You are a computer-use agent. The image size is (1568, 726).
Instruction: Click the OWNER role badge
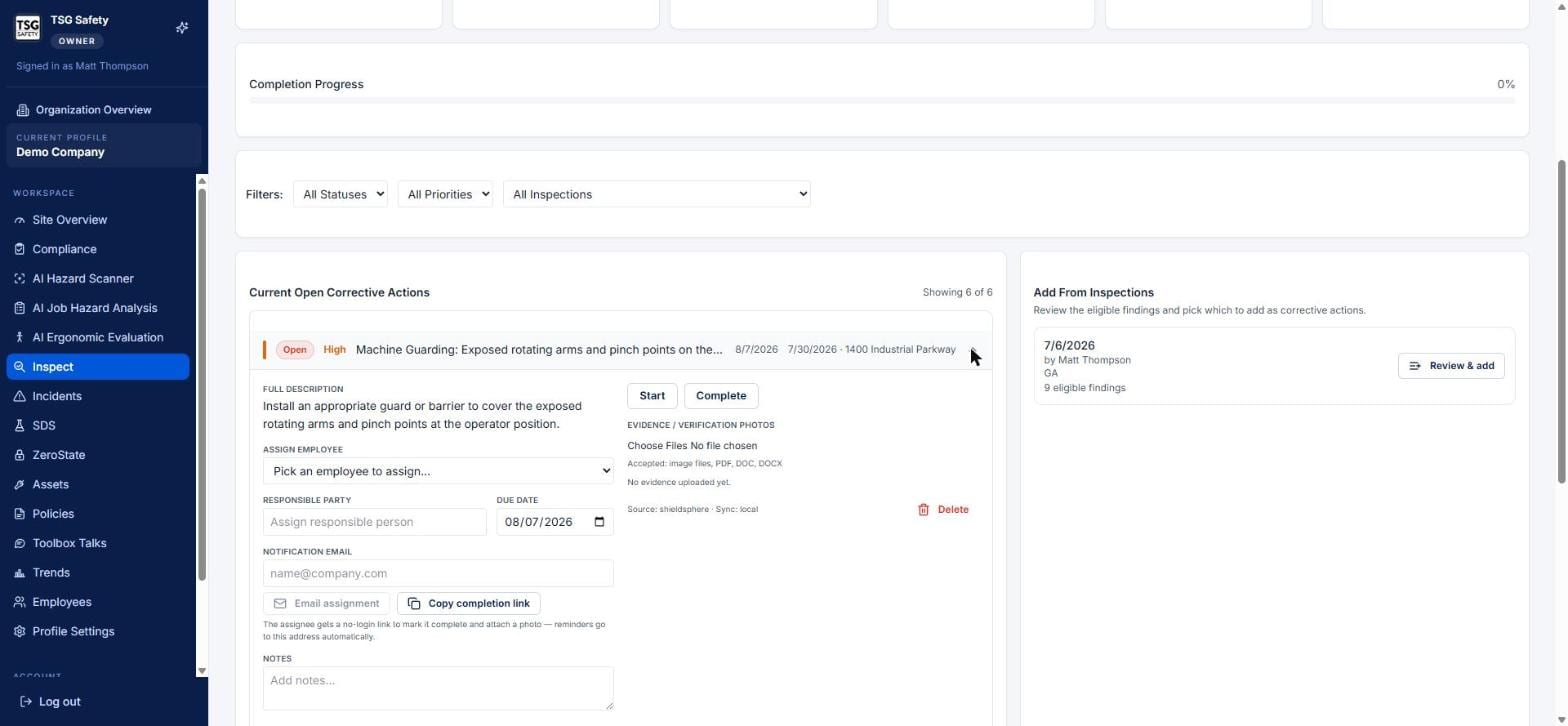pyautogui.click(x=77, y=41)
